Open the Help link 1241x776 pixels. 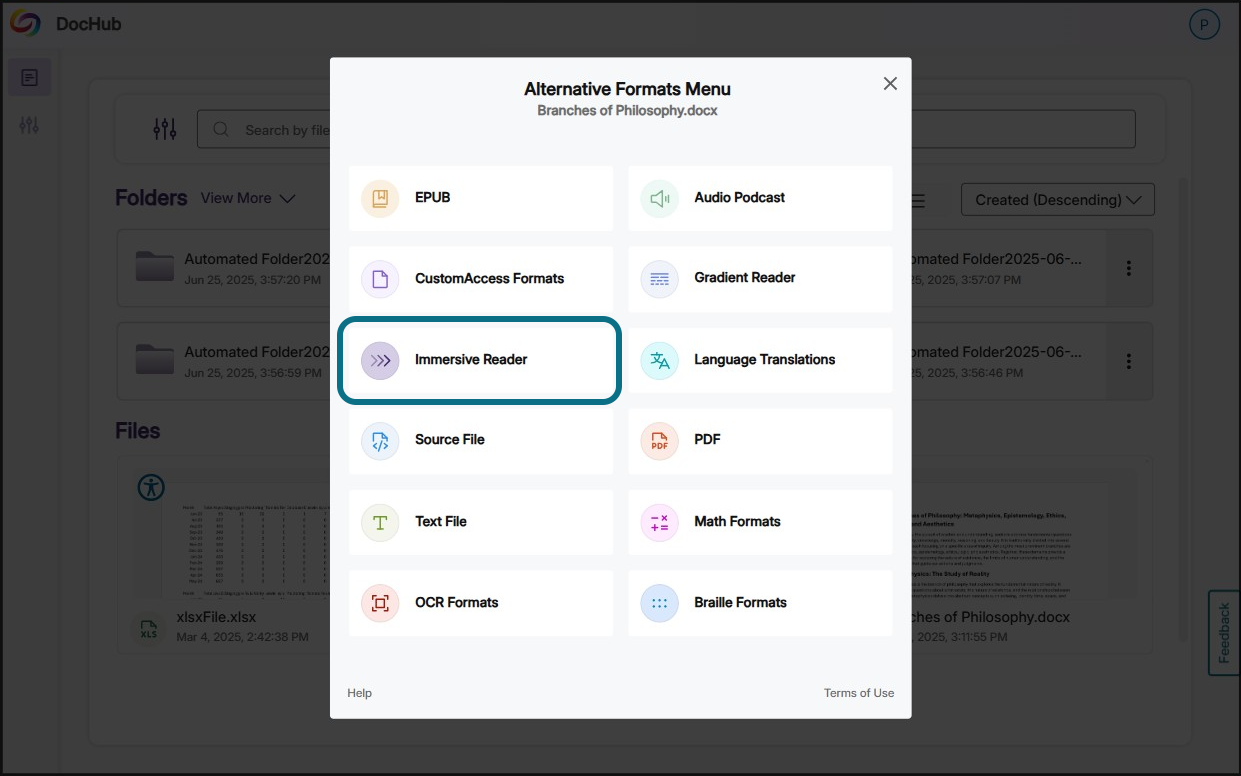(359, 692)
